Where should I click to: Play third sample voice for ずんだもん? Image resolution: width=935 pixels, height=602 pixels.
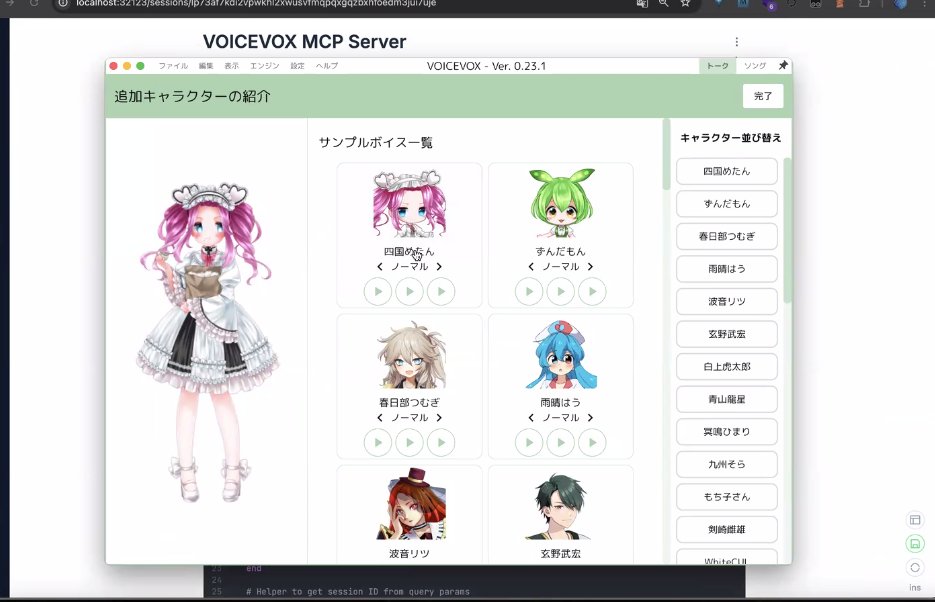(593, 291)
